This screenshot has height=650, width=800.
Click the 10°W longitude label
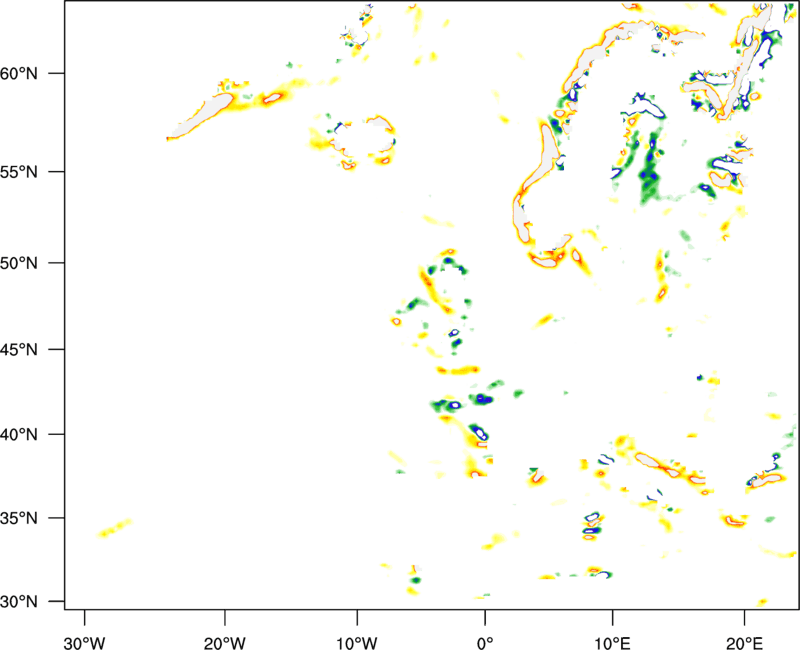[357, 643]
